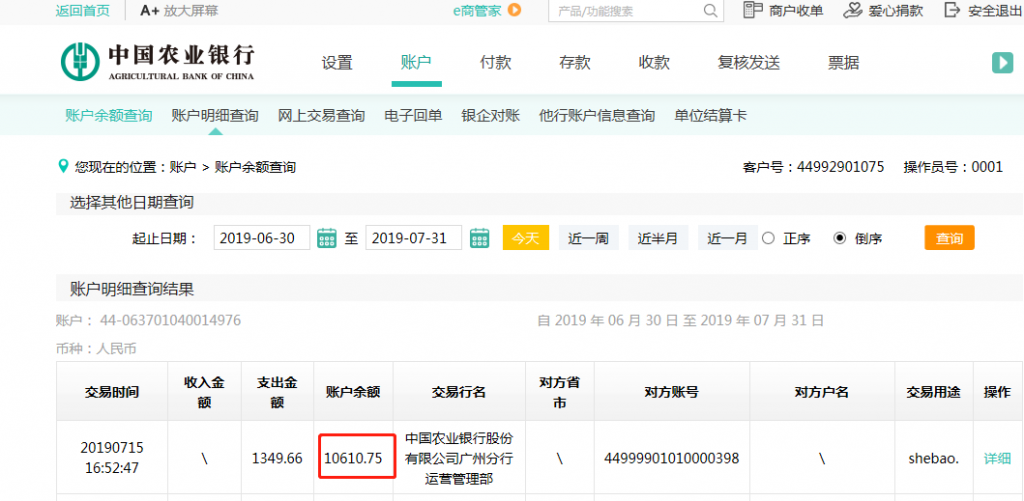Image resolution: width=1024 pixels, height=501 pixels.
Task: Select the 正序 radio button
Action: (x=768, y=238)
